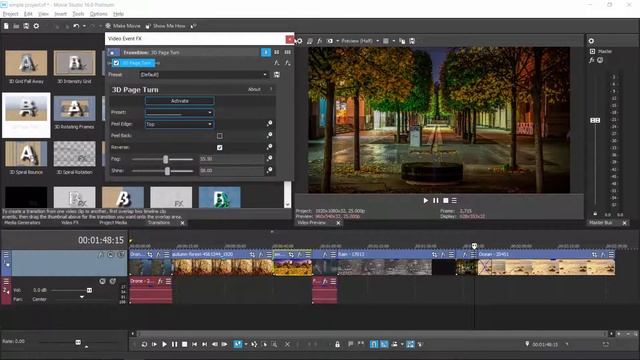The width and height of the screenshot is (640, 360).
Task: Expand the undo history dropdown arrow
Action: (x=84, y=26)
